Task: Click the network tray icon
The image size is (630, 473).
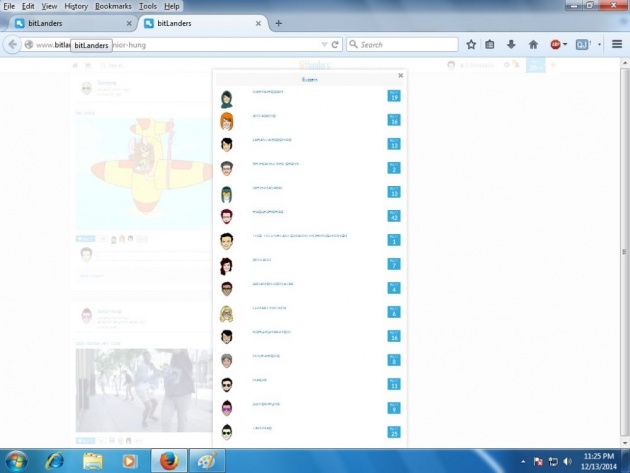Action: click(x=553, y=461)
